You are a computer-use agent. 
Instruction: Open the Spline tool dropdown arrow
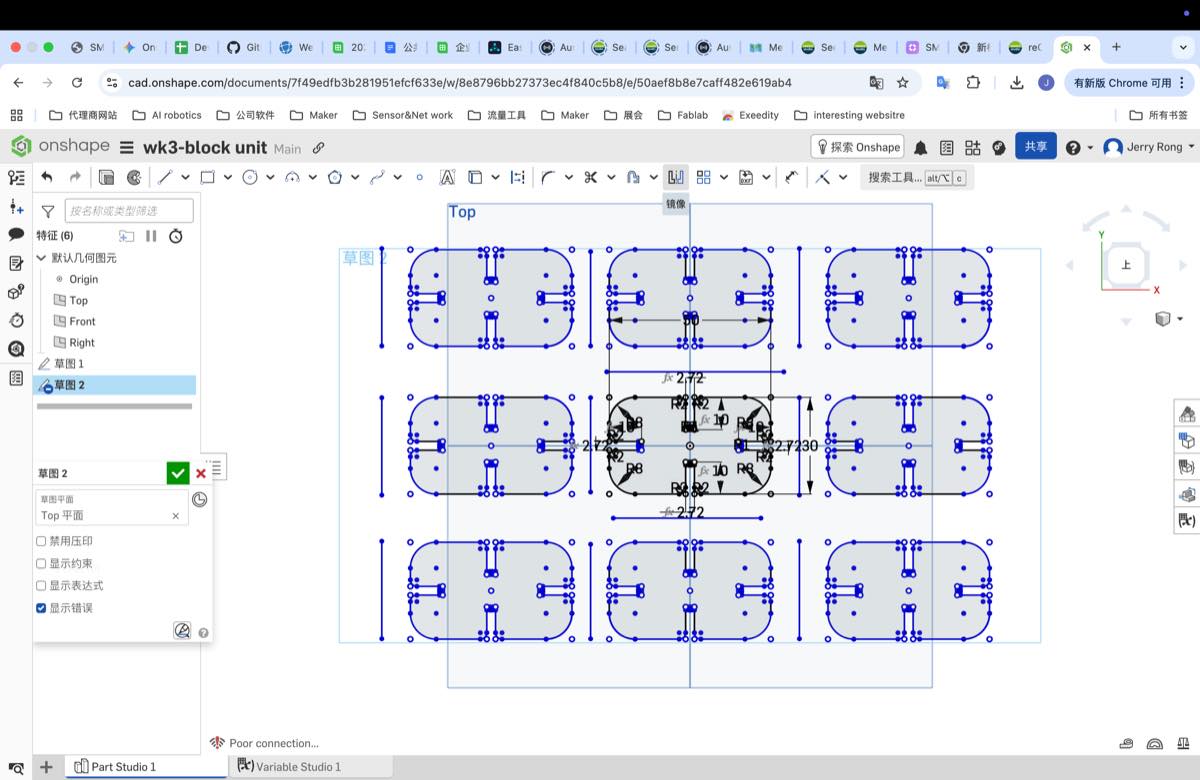click(x=398, y=177)
